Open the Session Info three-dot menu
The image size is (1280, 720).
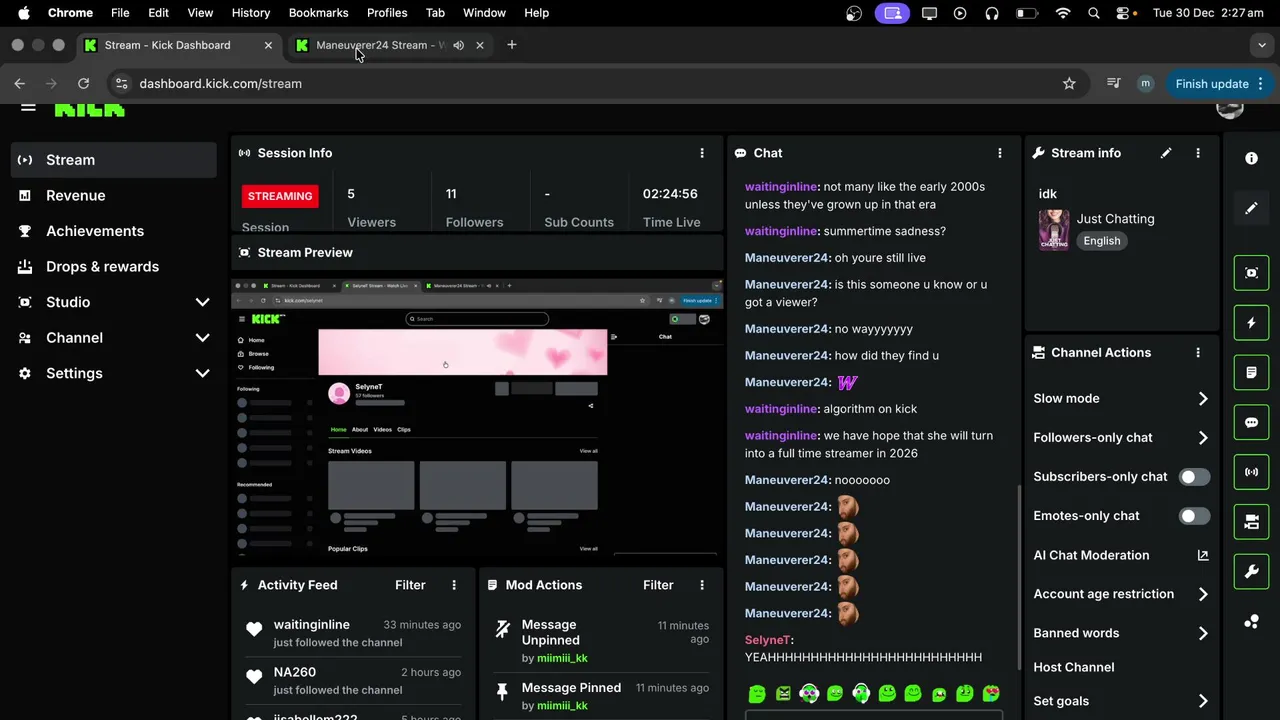click(x=702, y=153)
